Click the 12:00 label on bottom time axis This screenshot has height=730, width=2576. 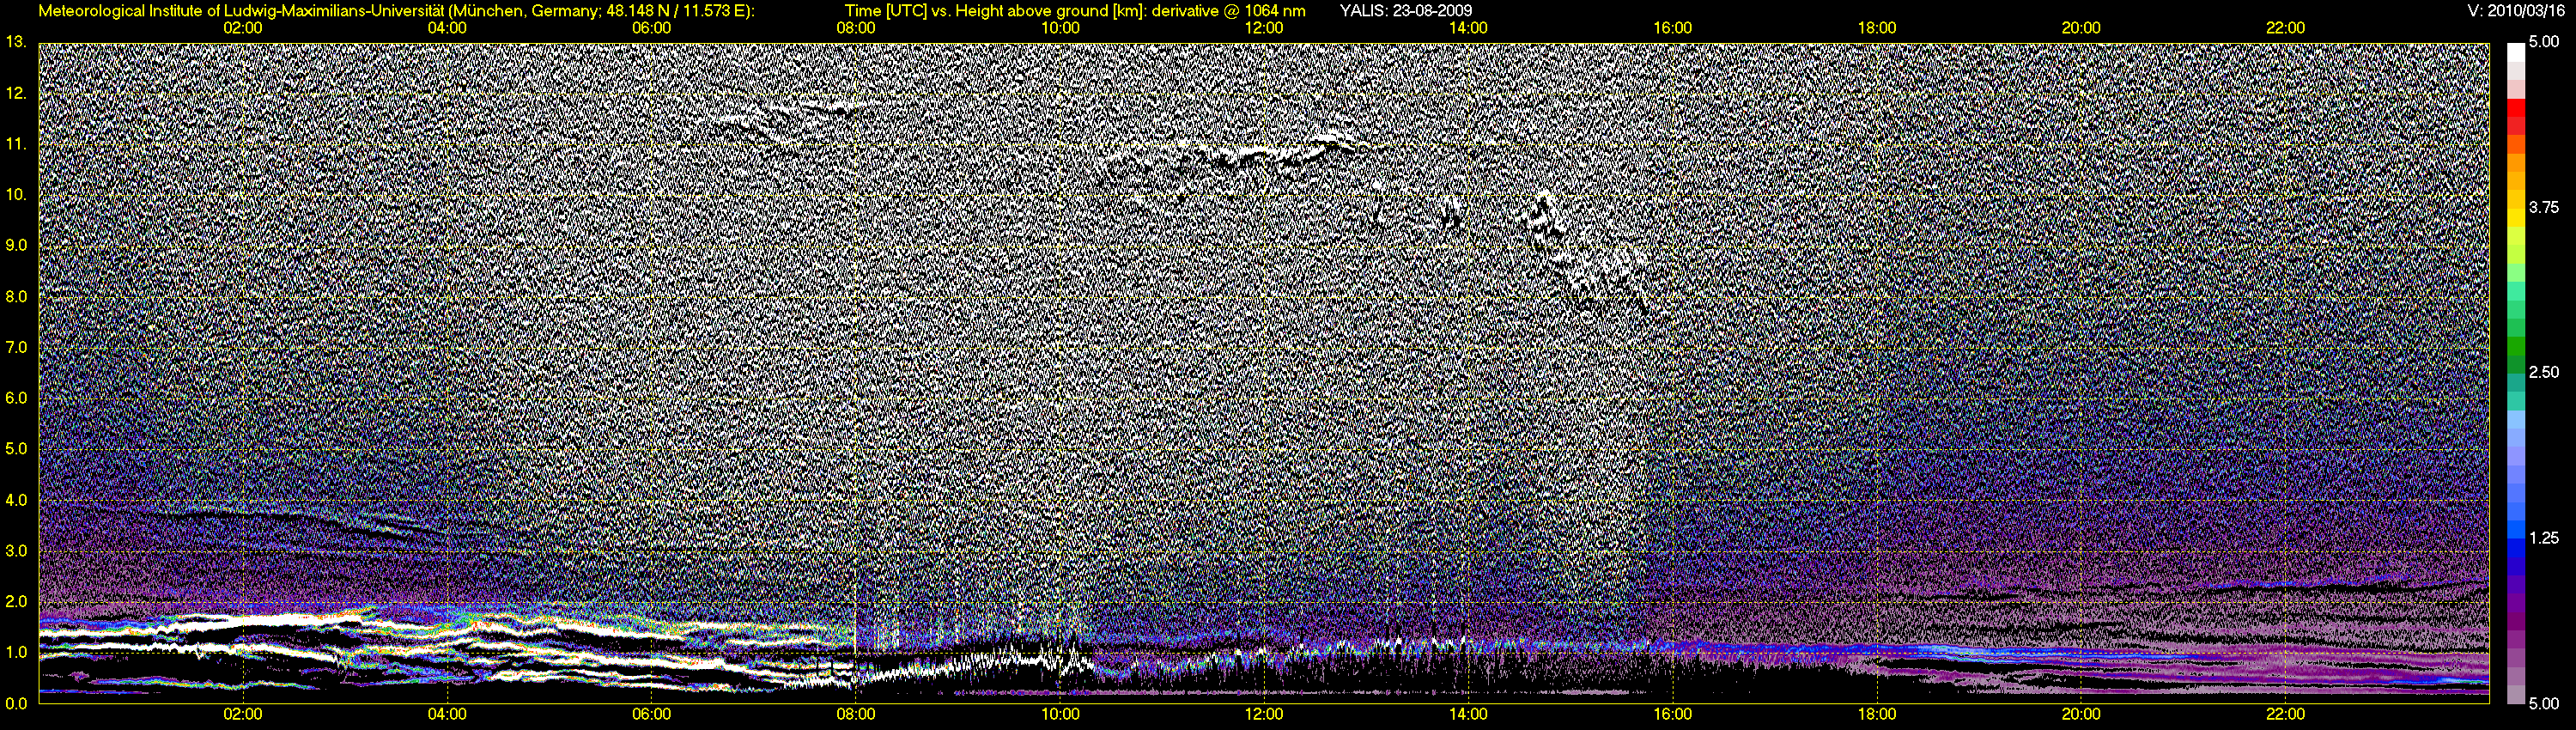(x=1264, y=714)
